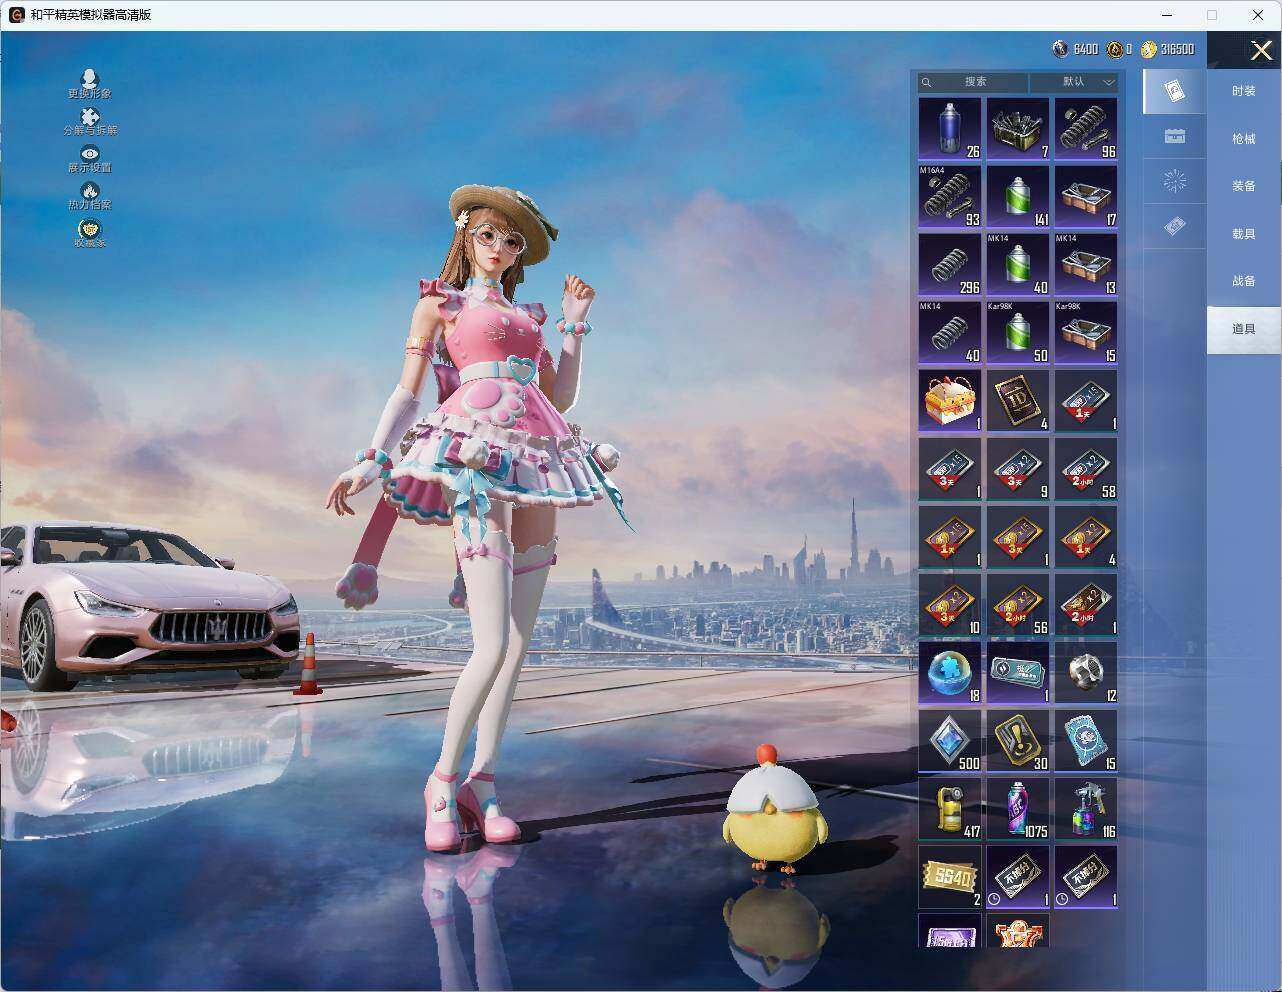Select the gold 1天 x1.5 card
1282x992 pixels.
point(950,537)
